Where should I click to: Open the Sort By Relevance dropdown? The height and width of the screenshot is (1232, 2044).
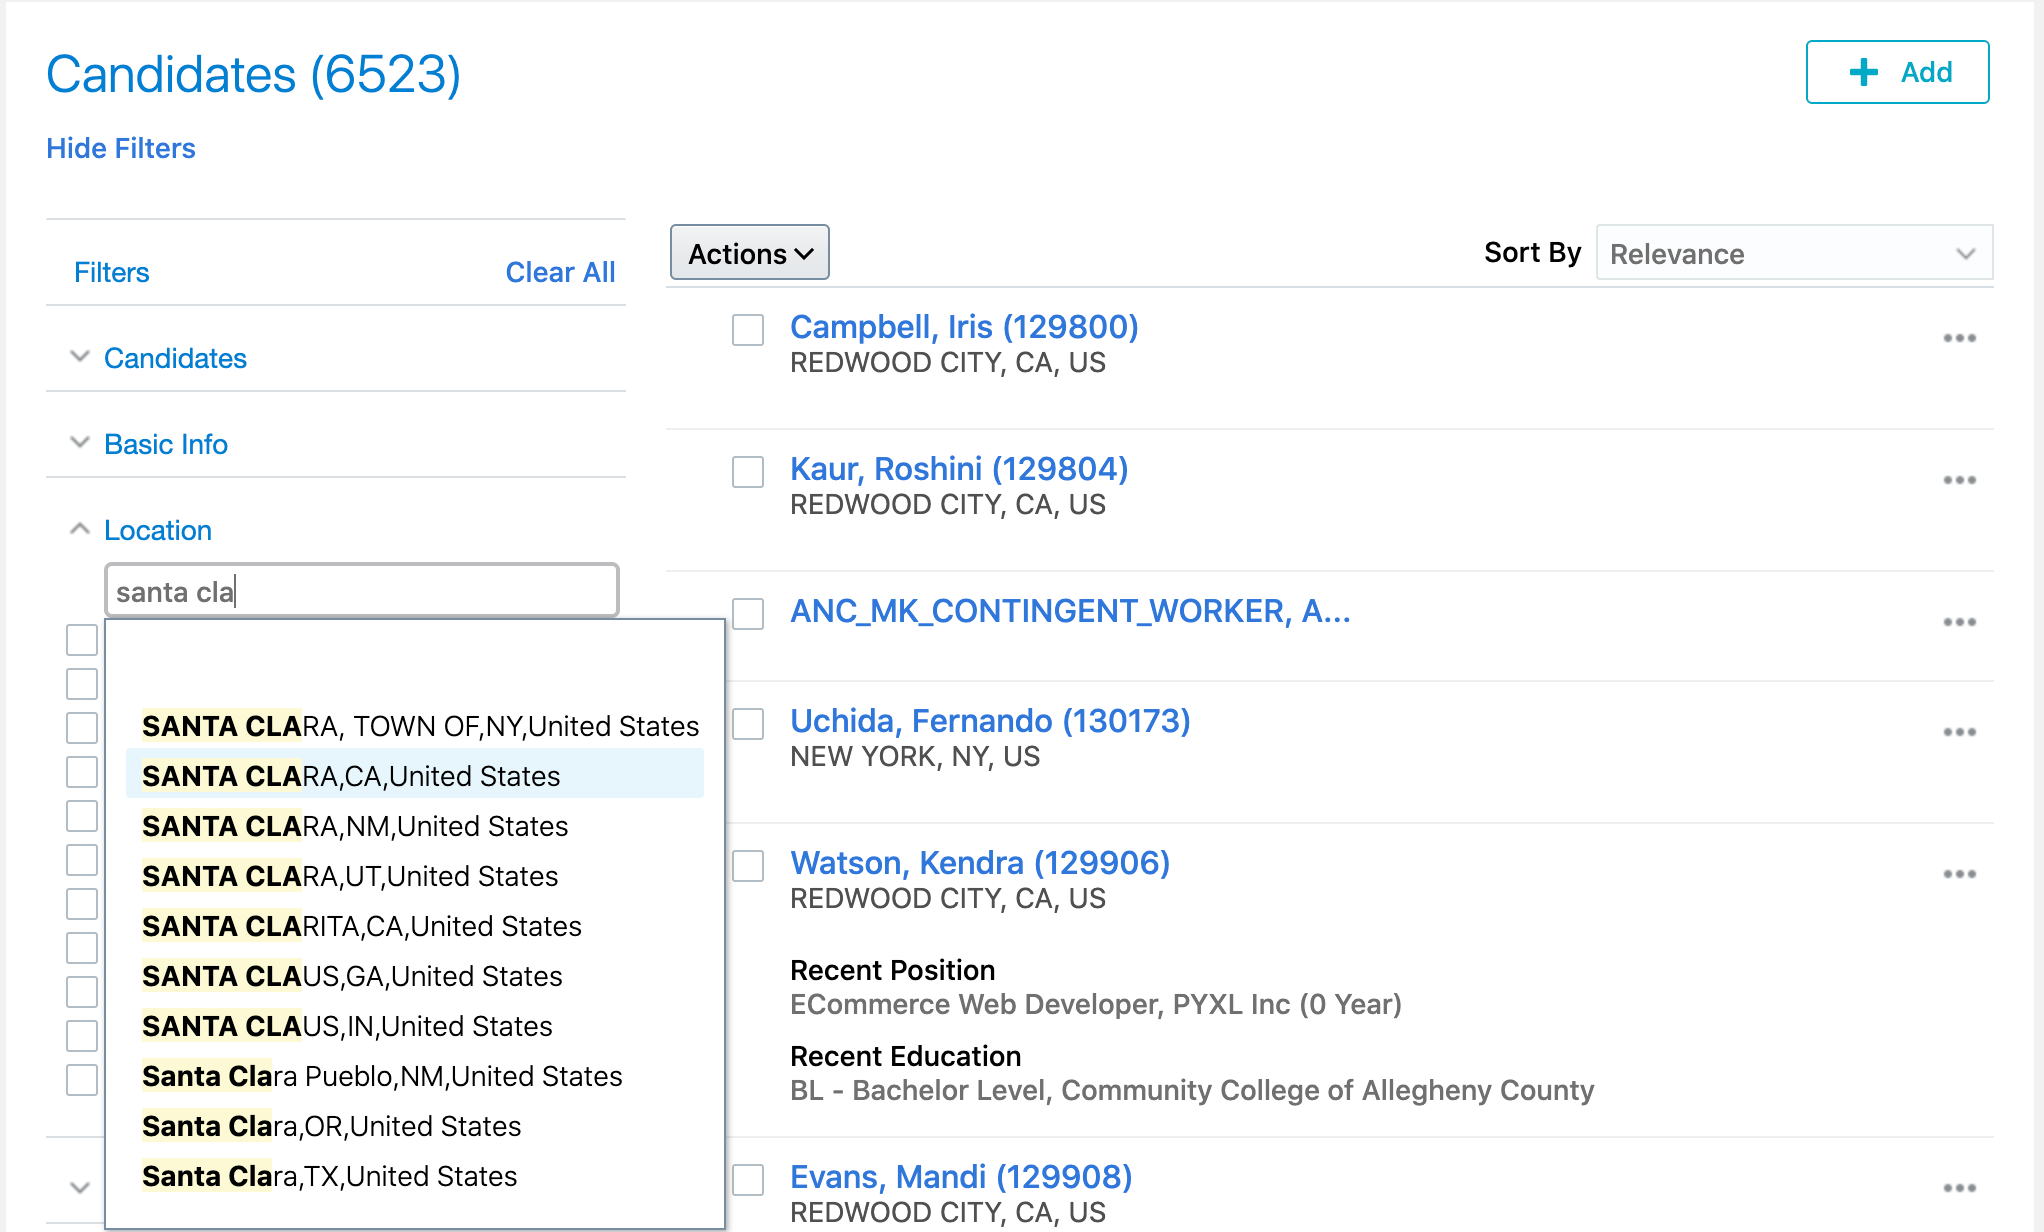1794,254
